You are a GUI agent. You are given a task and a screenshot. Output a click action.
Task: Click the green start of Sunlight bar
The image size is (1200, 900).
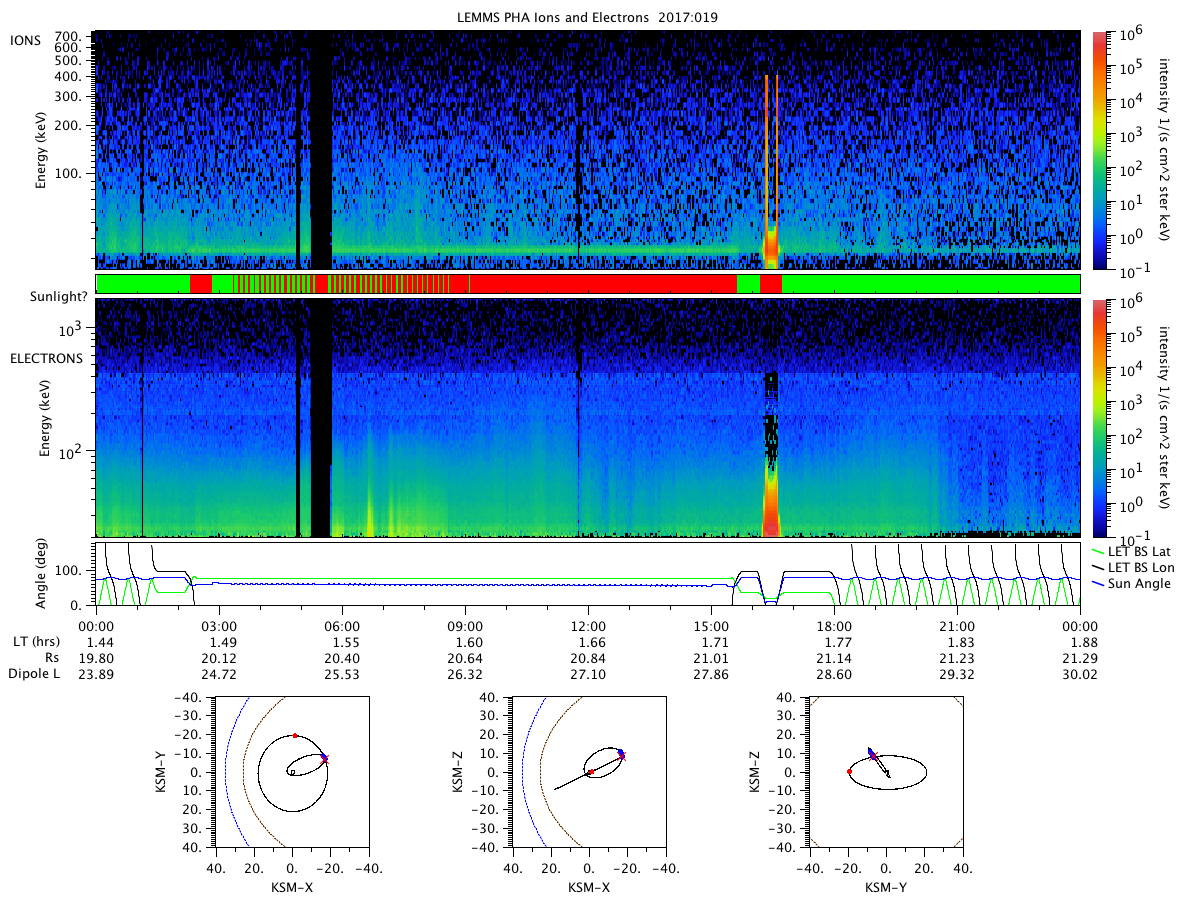pyautogui.click(x=142, y=284)
